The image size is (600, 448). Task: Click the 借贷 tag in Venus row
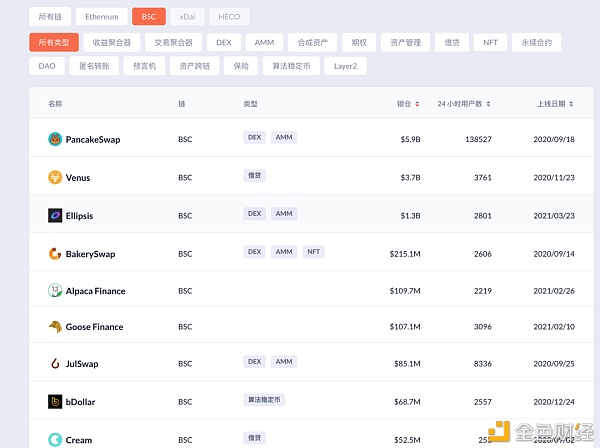tap(254, 176)
